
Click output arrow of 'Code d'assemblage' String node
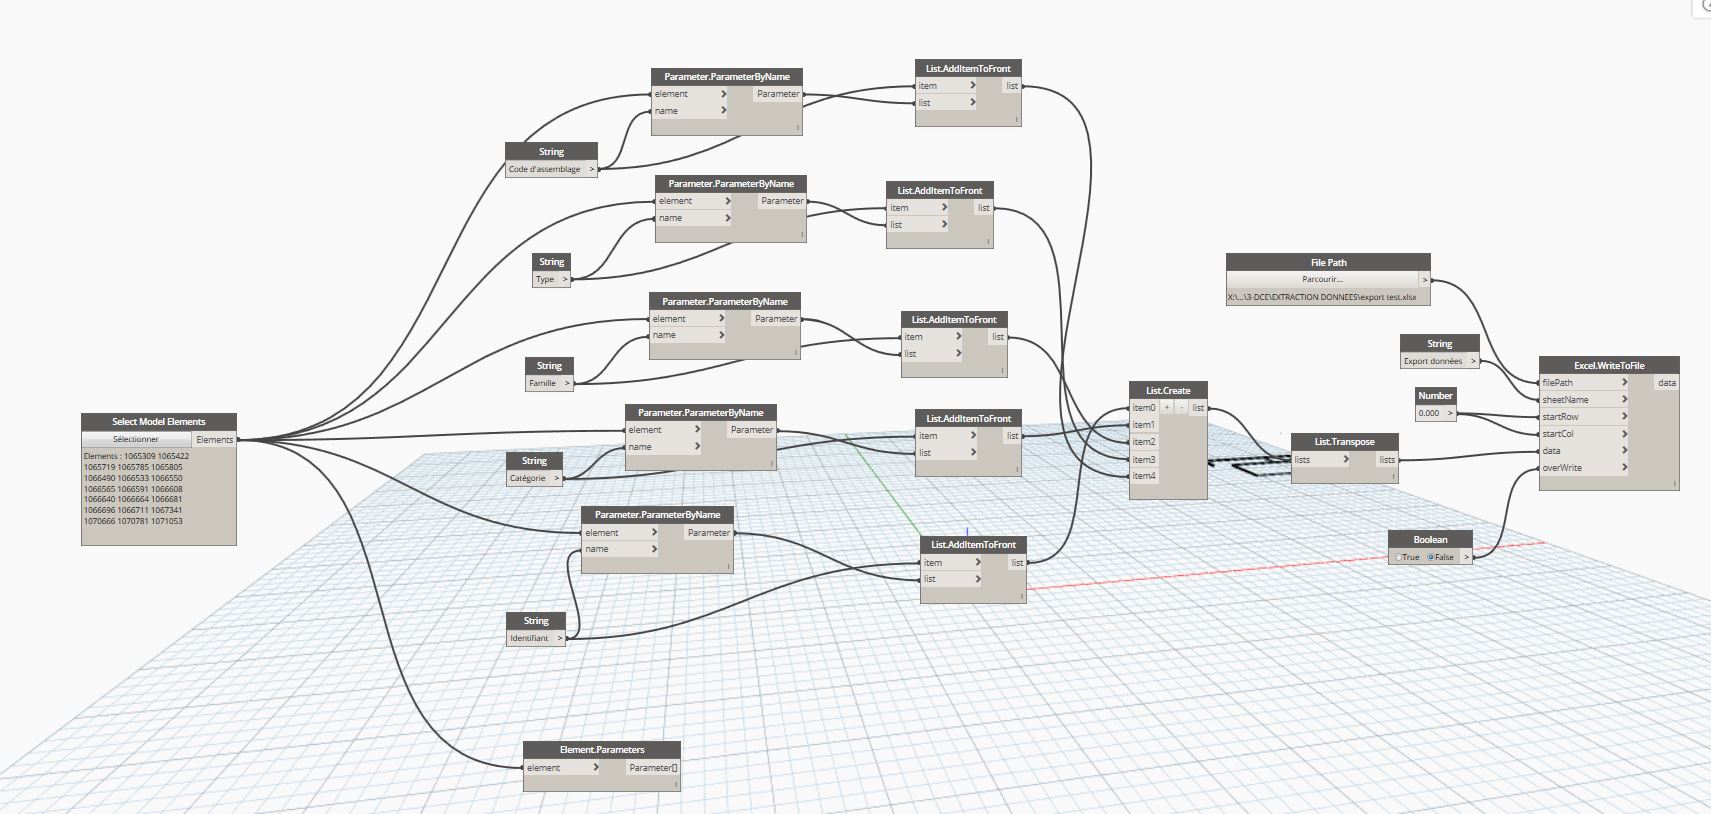click(x=591, y=169)
